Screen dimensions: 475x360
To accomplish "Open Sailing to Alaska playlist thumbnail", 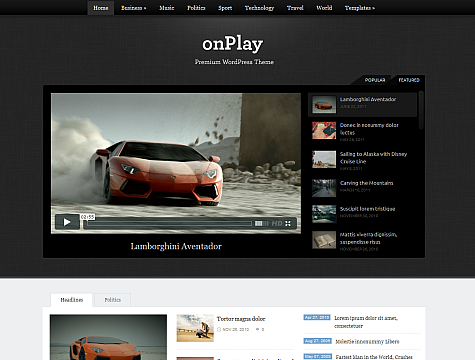I will point(324,159).
